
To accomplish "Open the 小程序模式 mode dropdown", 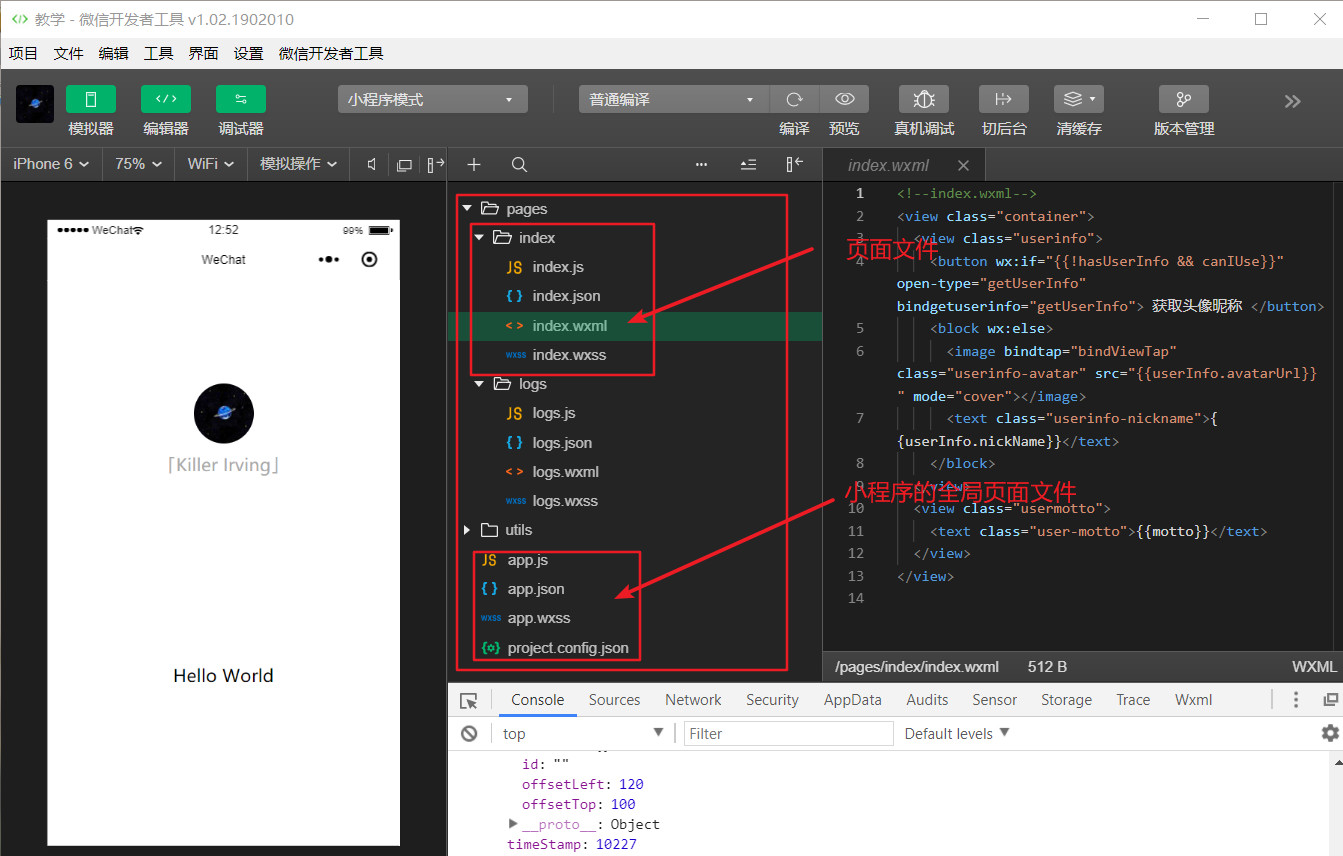I will (x=432, y=99).
